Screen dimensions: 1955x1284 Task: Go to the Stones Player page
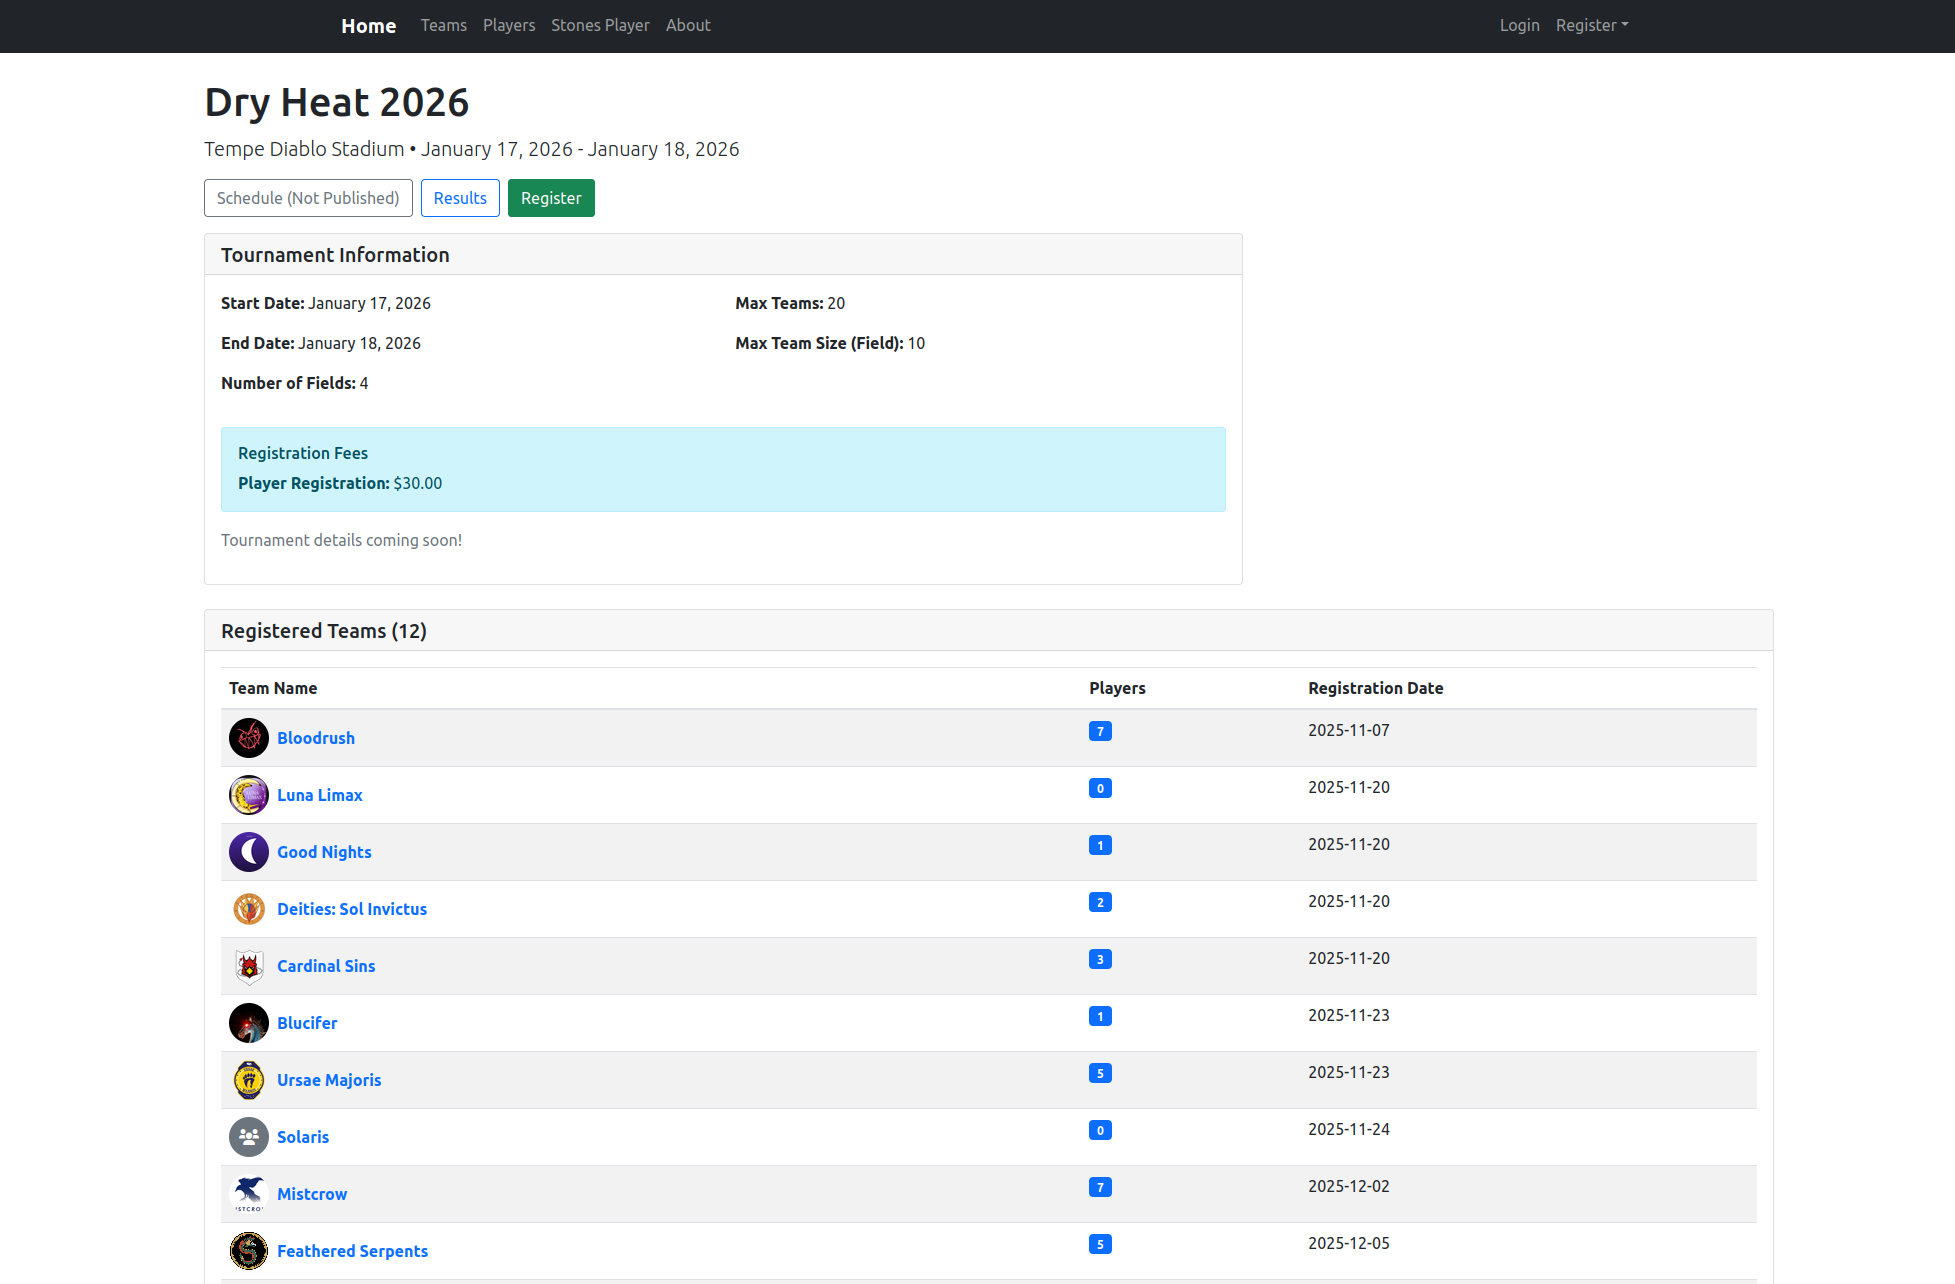coord(600,26)
